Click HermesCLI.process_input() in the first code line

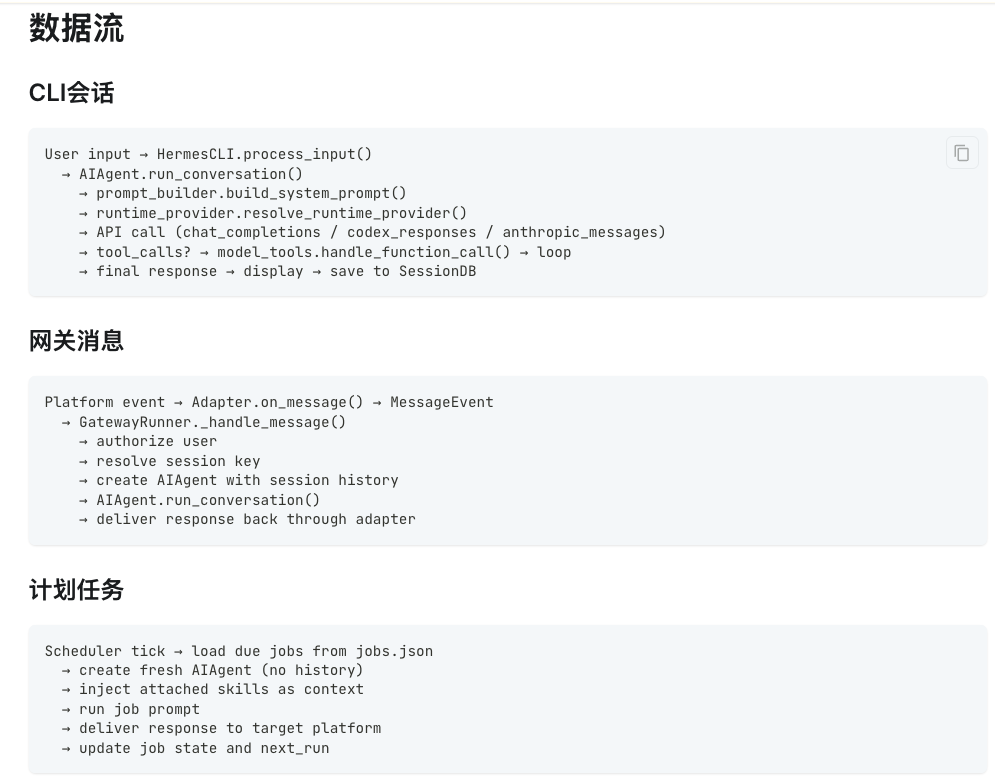tap(264, 154)
